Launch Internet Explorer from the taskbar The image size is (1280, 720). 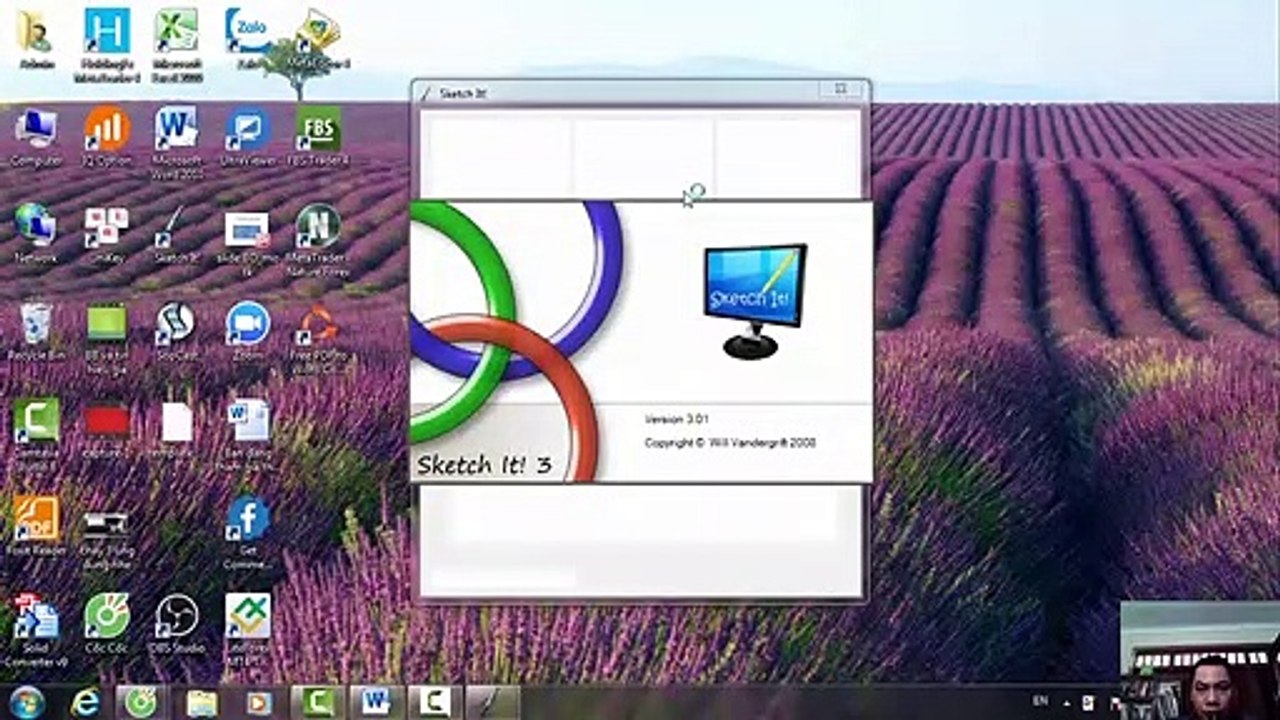(x=85, y=702)
